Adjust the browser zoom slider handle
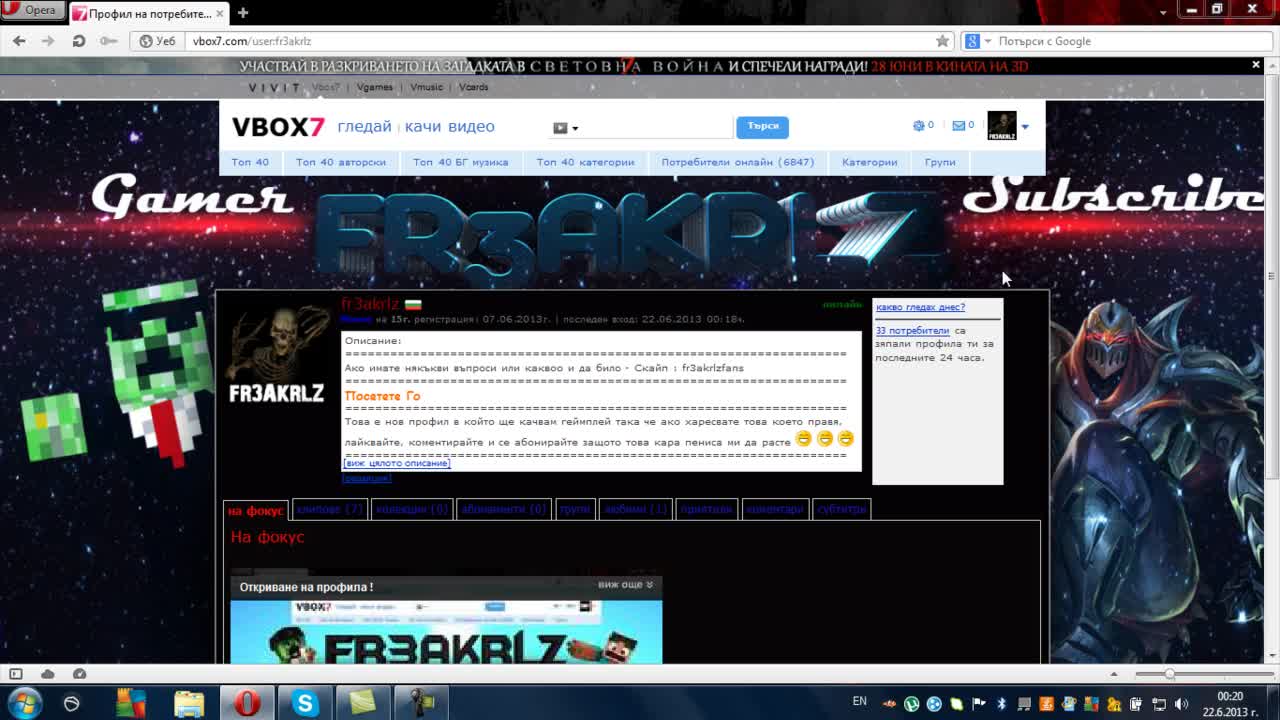This screenshot has width=1280, height=720. 1169,674
